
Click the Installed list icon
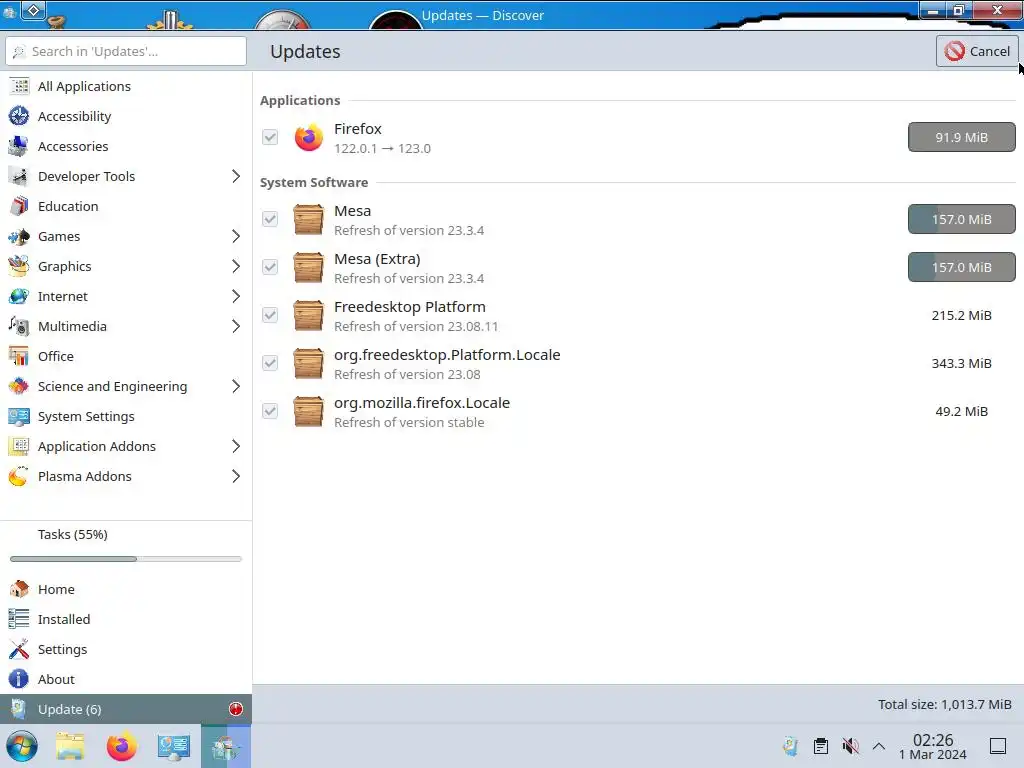[x=19, y=619]
